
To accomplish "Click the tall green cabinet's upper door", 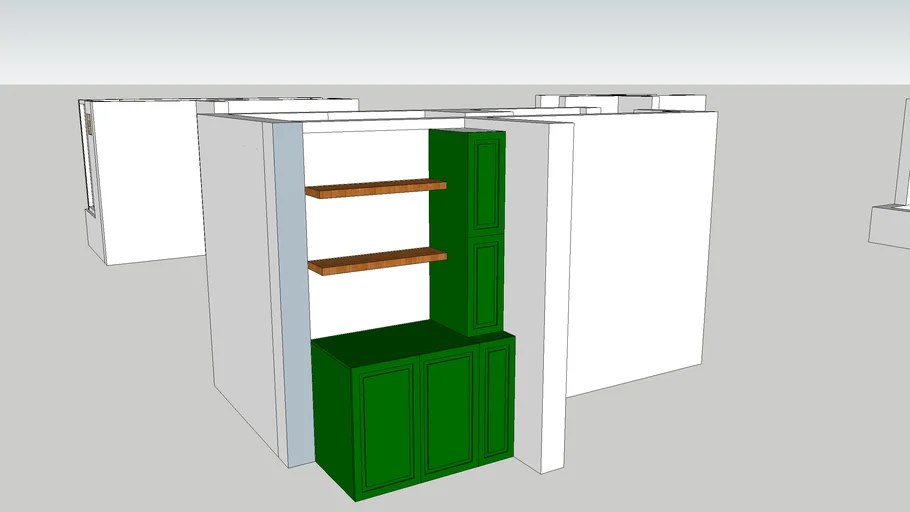I will (x=488, y=184).
